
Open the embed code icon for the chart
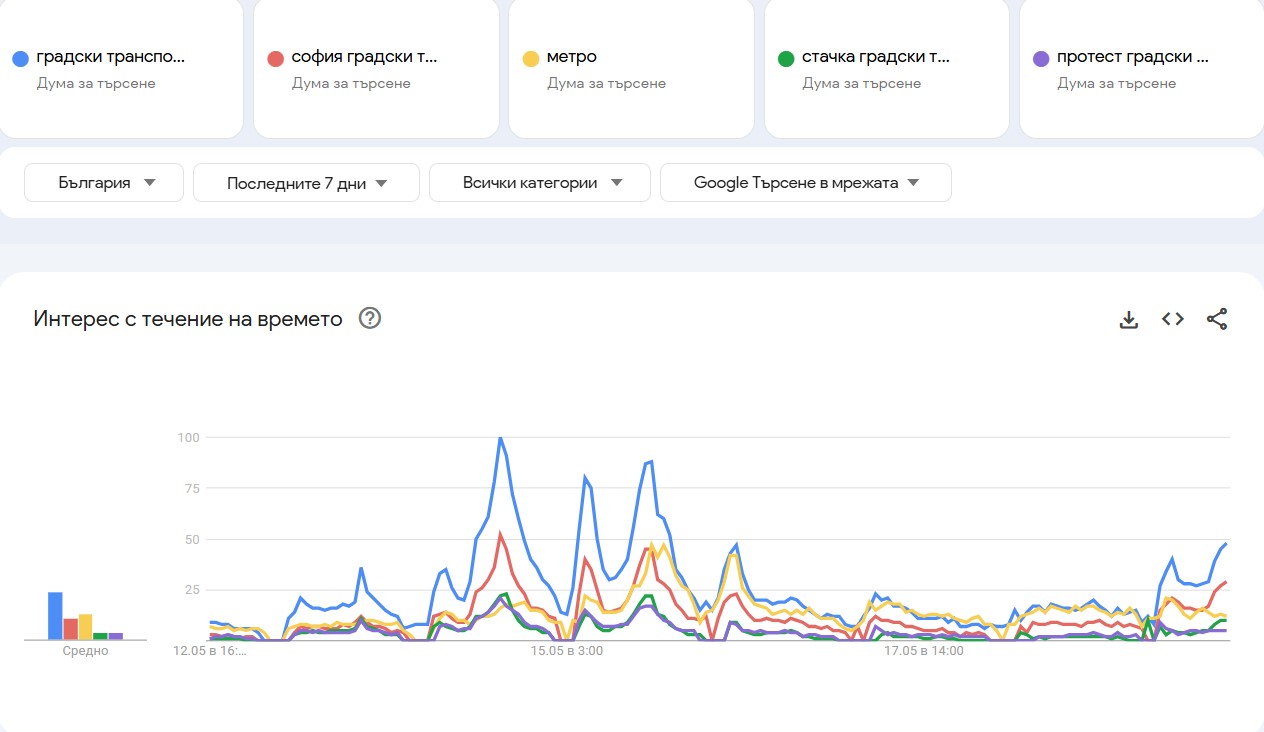(1172, 318)
